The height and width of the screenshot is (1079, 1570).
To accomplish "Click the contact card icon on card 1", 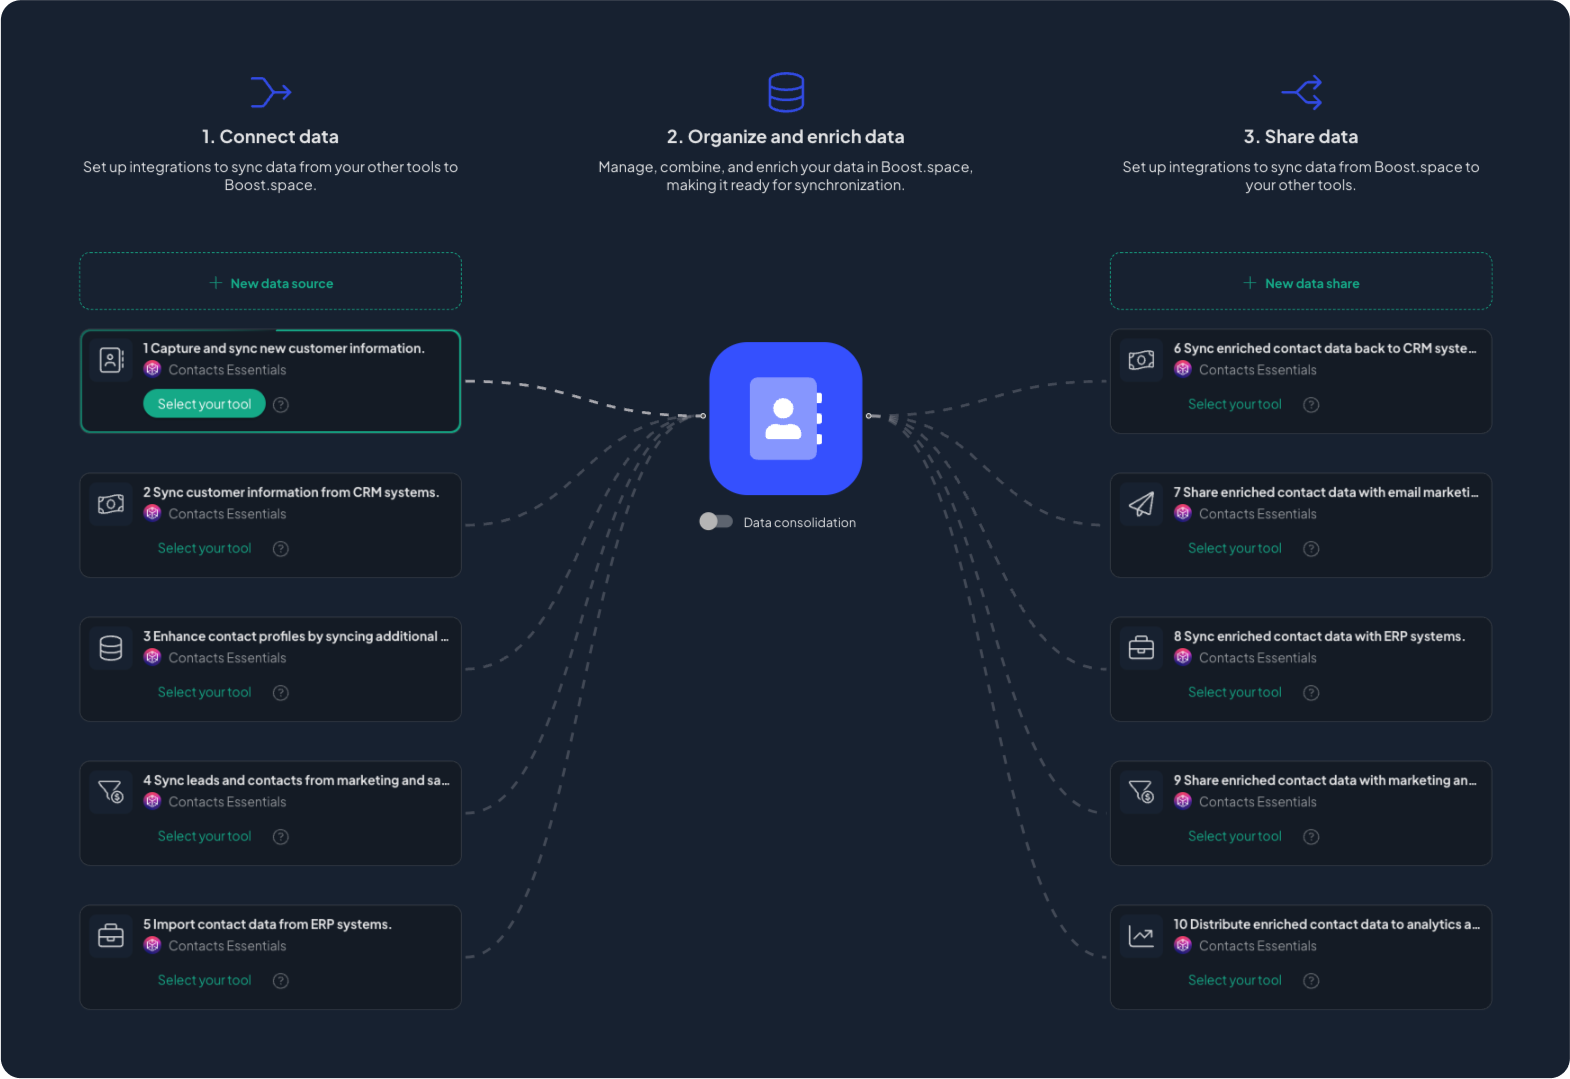I will (x=111, y=360).
